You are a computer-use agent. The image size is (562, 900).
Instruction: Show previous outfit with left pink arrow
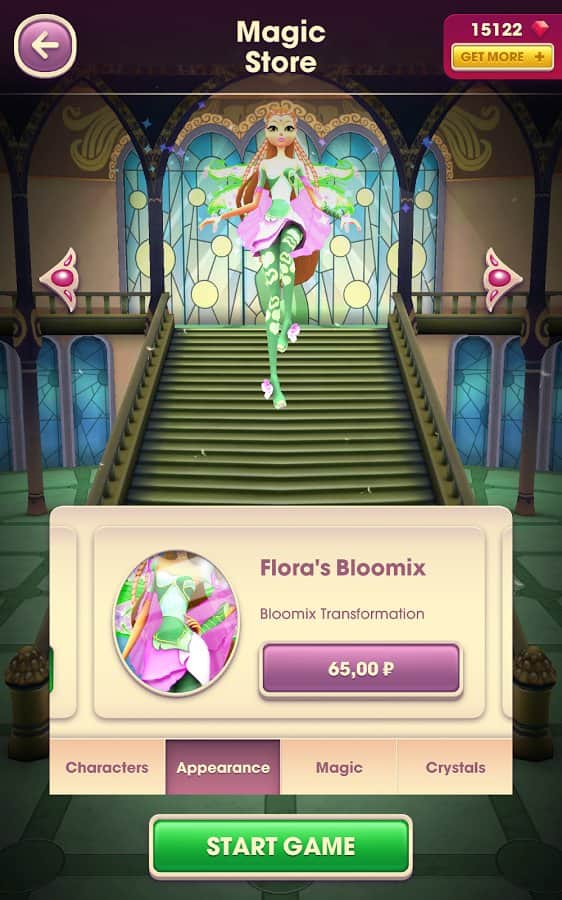click(60, 280)
